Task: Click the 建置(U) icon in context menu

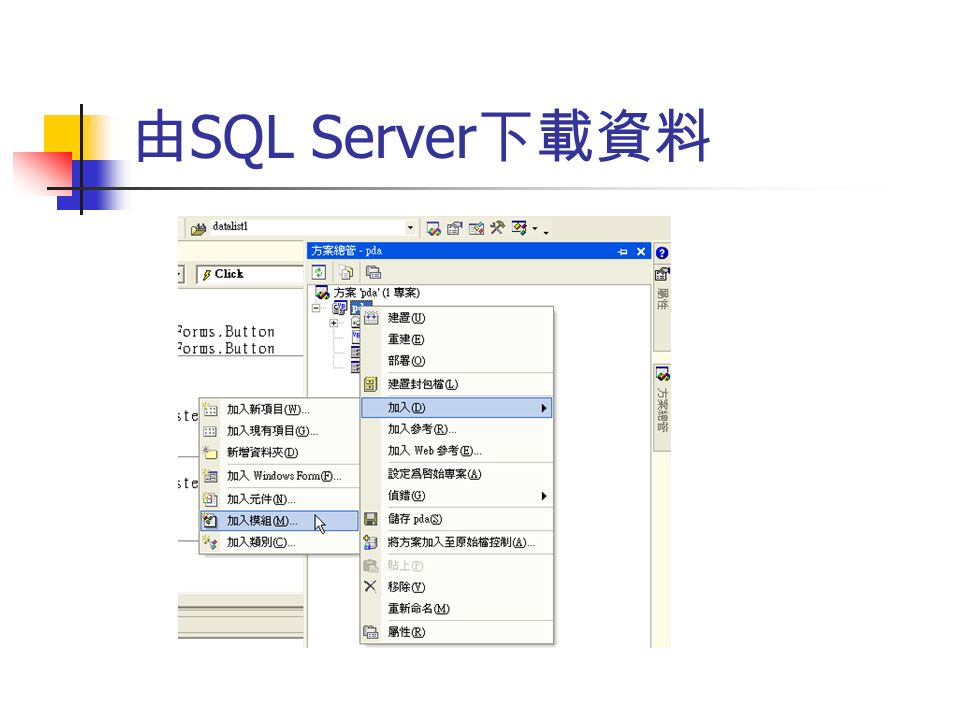Action: [x=371, y=318]
